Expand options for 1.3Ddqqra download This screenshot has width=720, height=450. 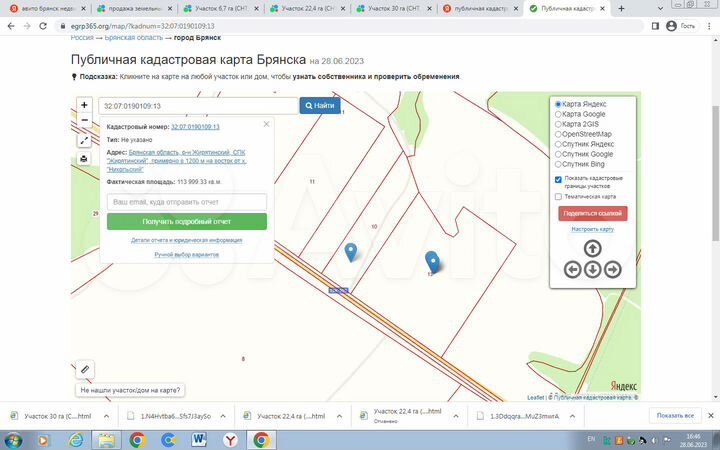click(573, 416)
